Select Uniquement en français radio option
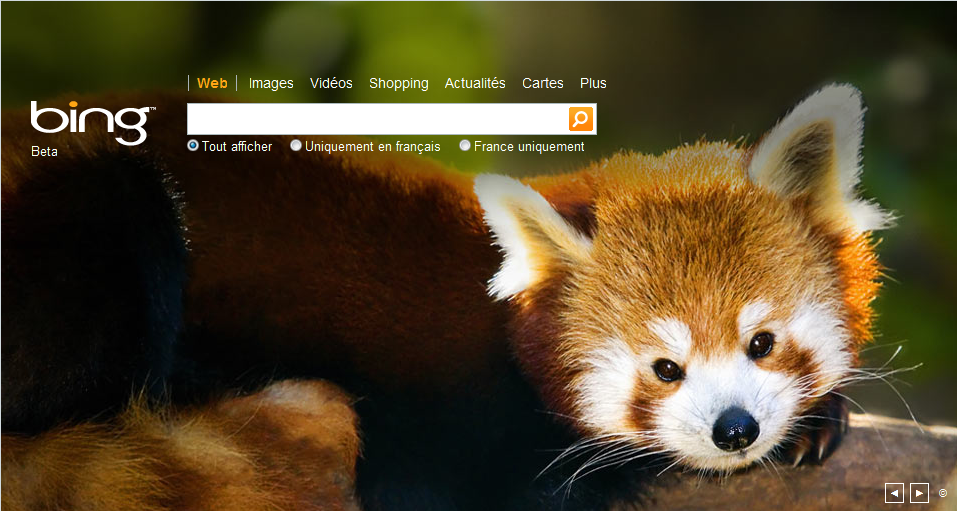 (x=296, y=145)
